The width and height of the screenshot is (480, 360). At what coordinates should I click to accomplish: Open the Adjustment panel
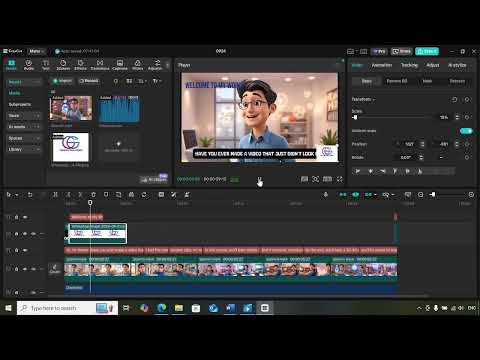[155, 65]
